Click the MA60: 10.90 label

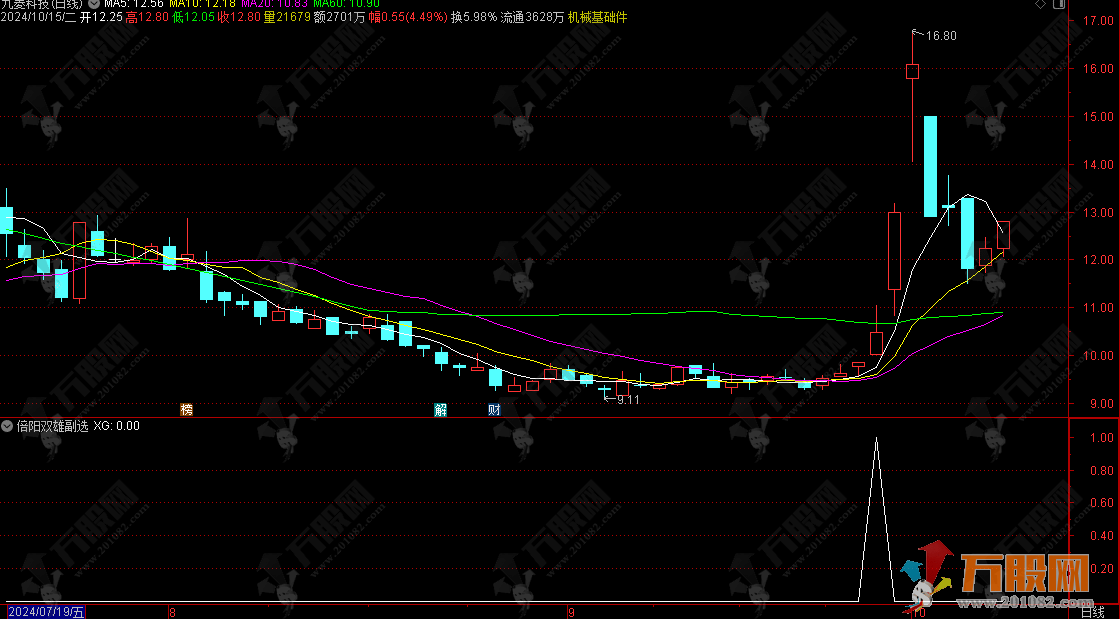click(x=346, y=4)
